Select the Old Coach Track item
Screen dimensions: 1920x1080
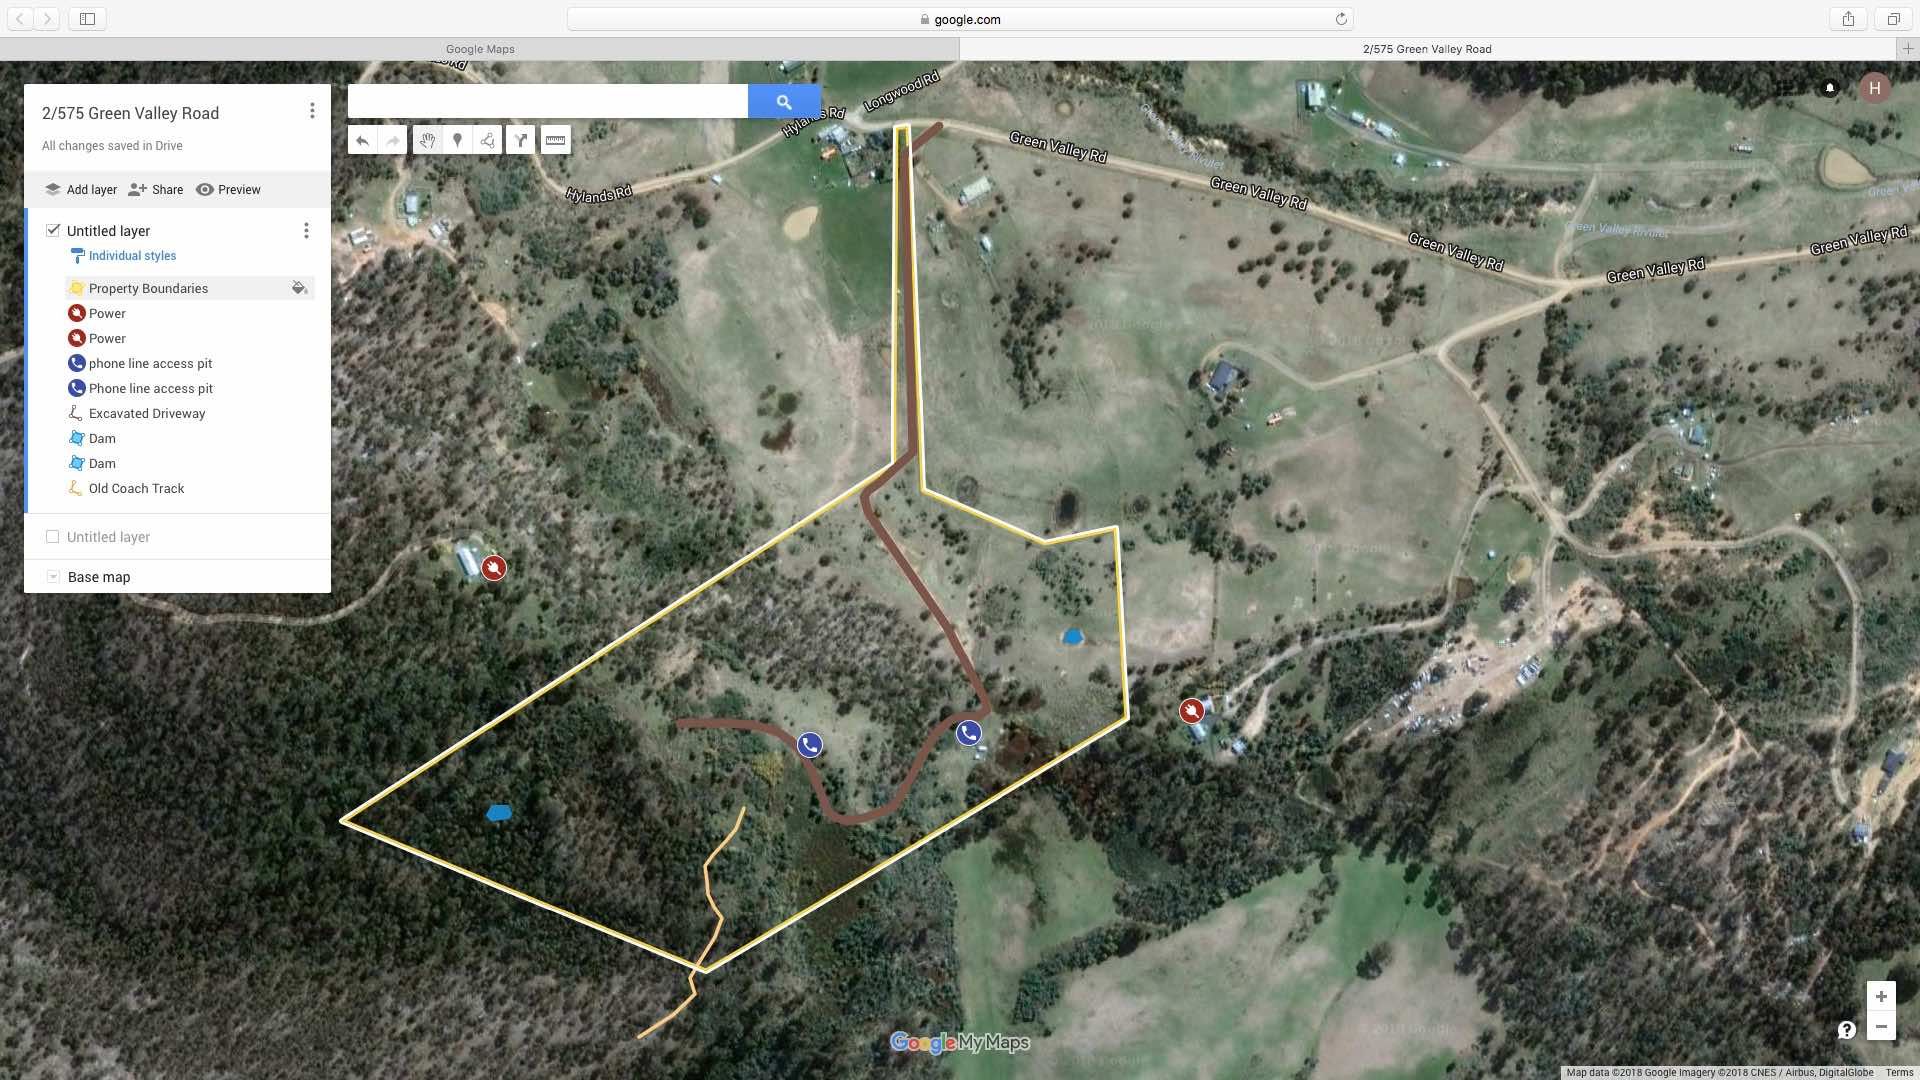[x=136, y=489]
